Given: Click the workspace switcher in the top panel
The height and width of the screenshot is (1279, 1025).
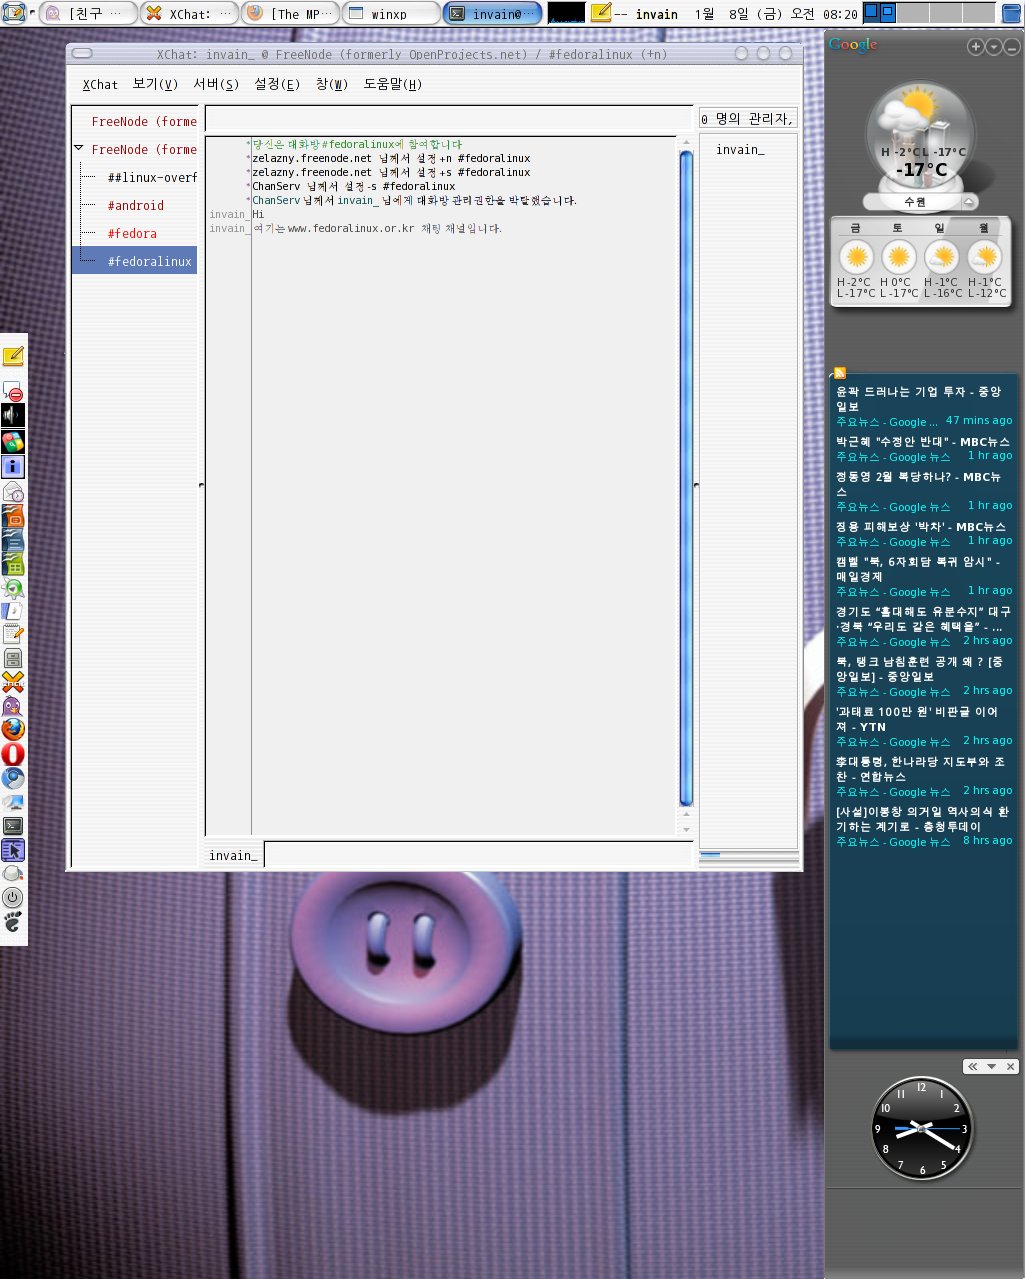Looking at the screenshot, I should pos(929,13).
